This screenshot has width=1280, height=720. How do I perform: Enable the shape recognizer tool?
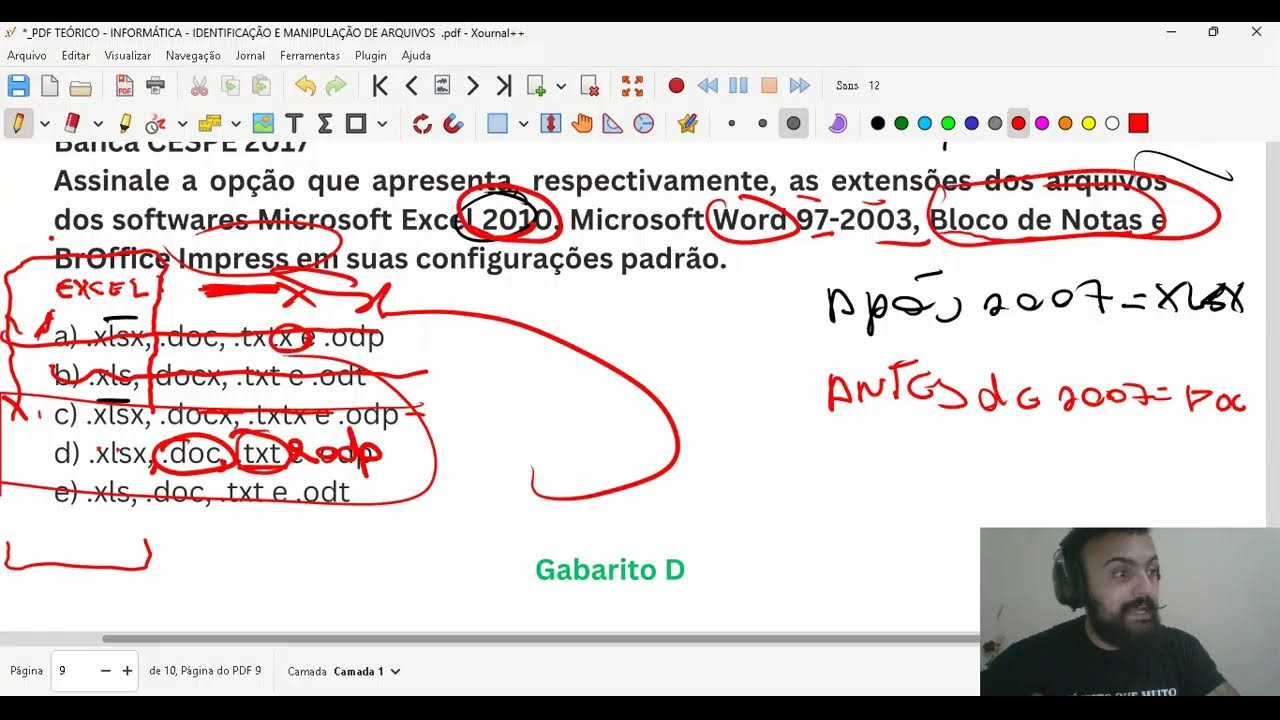click(155, 123)
